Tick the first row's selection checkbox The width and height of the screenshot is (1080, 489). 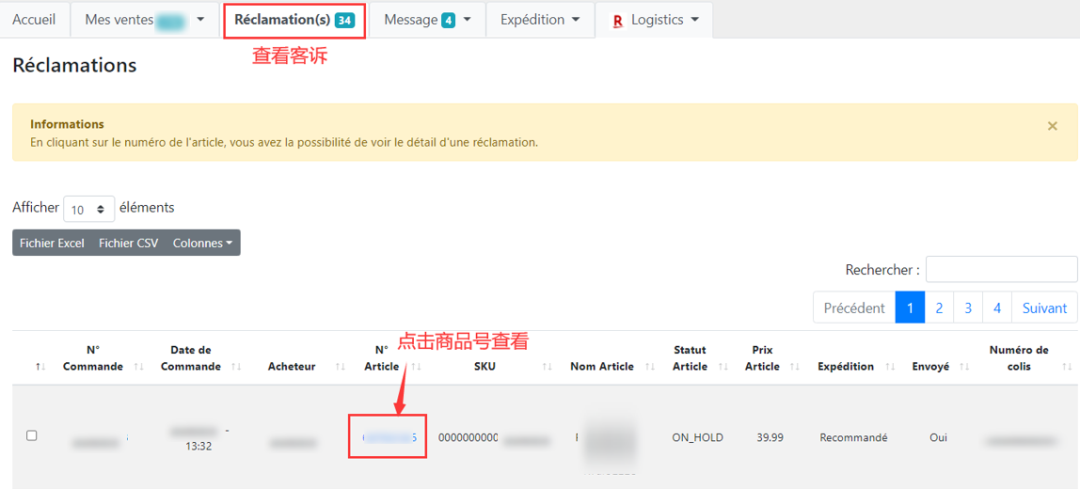click(31, 435)
